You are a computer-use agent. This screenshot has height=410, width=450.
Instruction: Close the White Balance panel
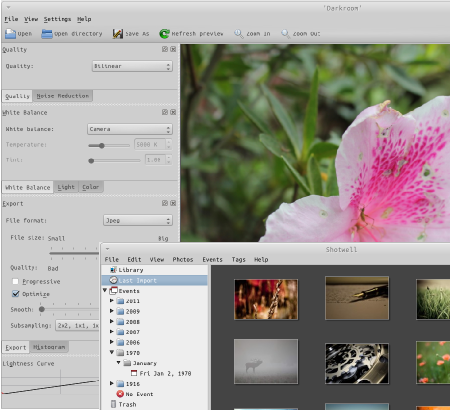click(173, 112)
